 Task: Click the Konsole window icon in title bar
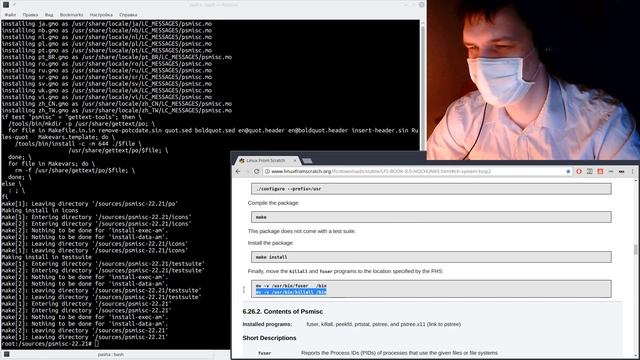coord(6,4)
